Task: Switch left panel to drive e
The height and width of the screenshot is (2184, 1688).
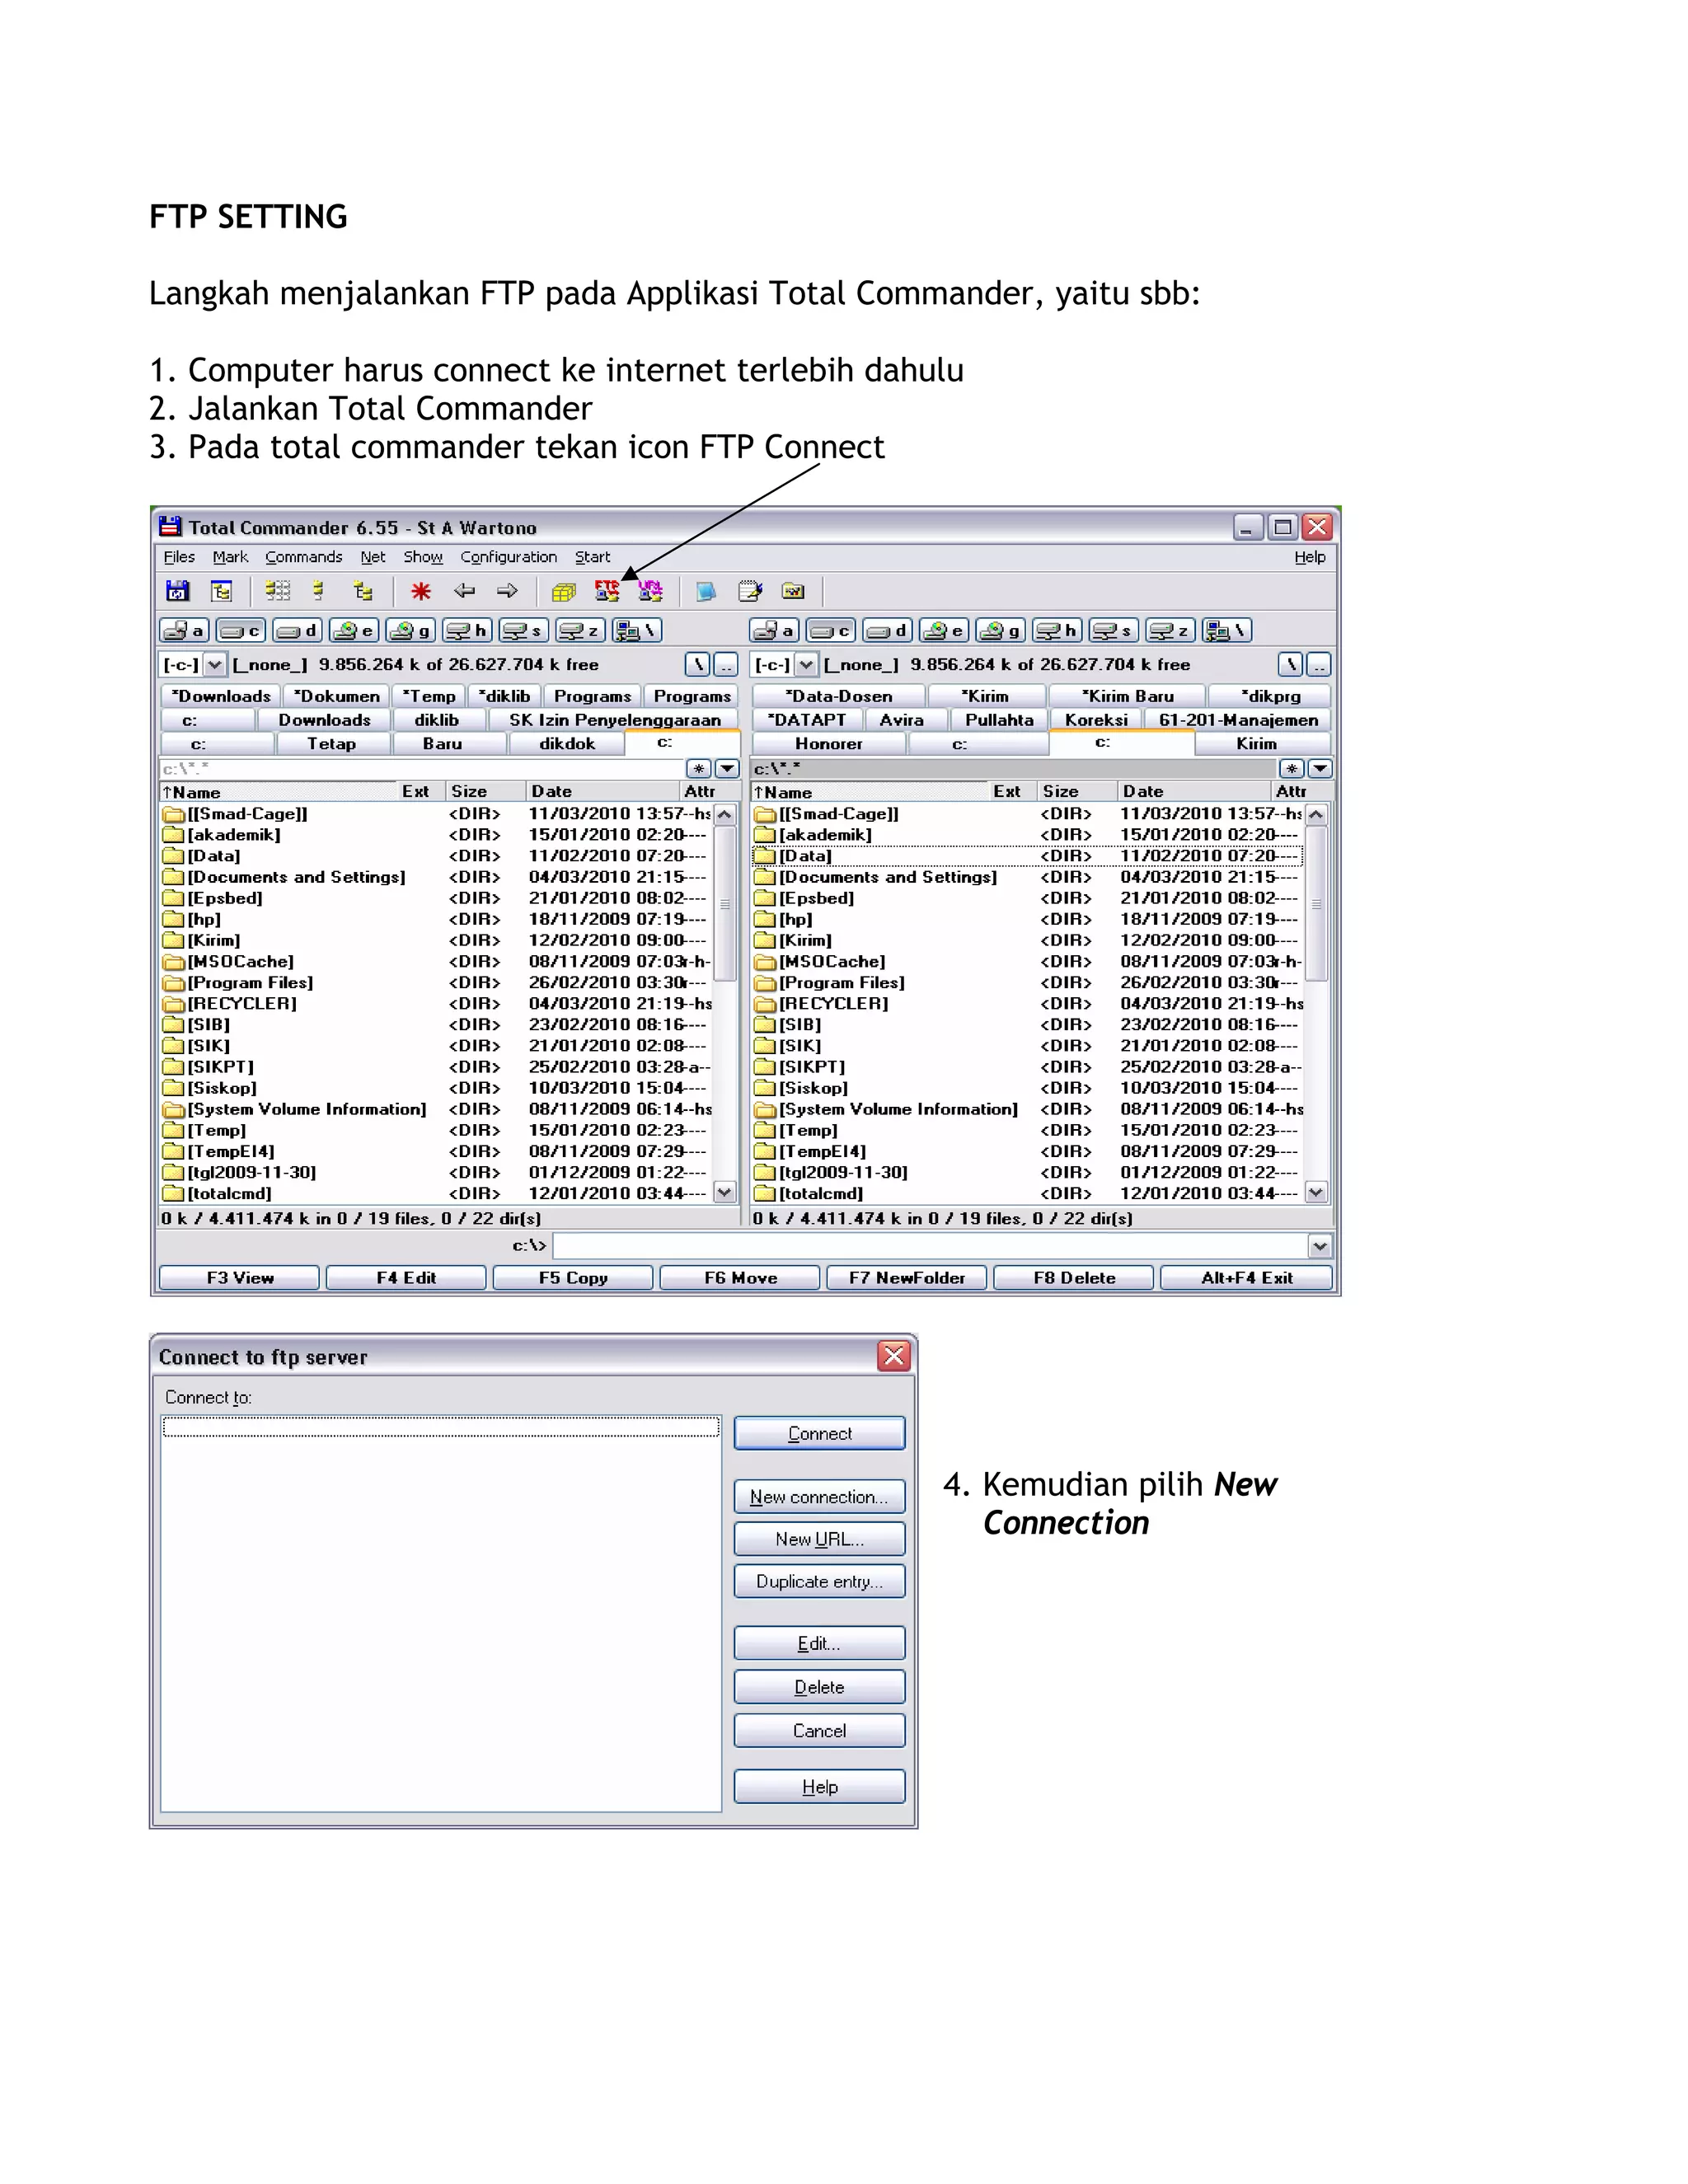Action: click(x=354, y=630)
